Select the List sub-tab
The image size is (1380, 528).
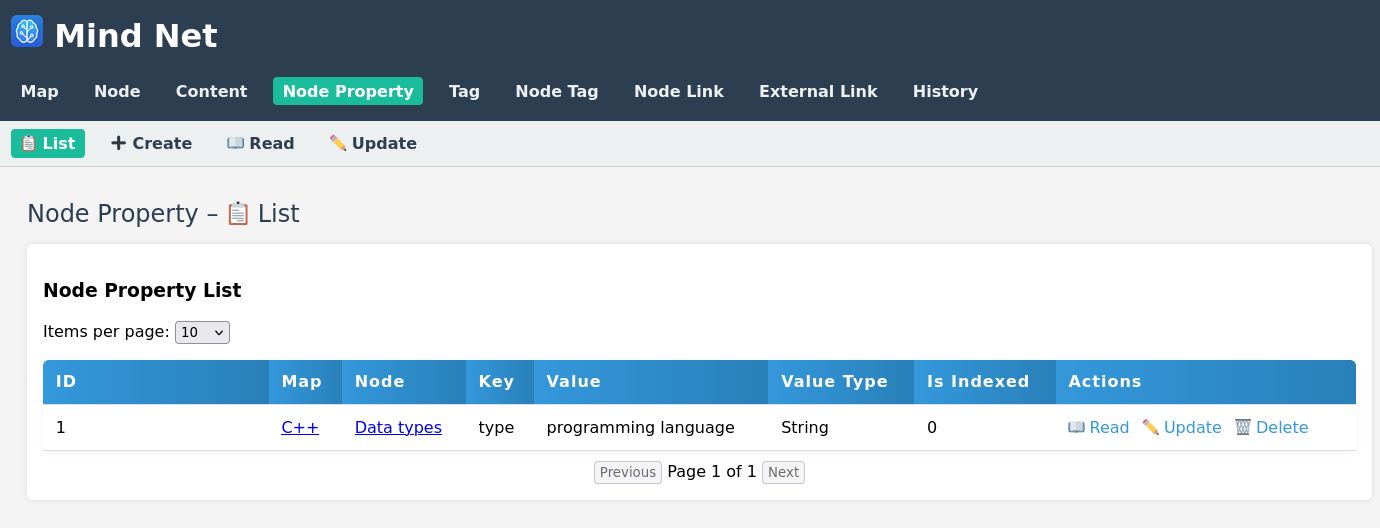point(48,143)
